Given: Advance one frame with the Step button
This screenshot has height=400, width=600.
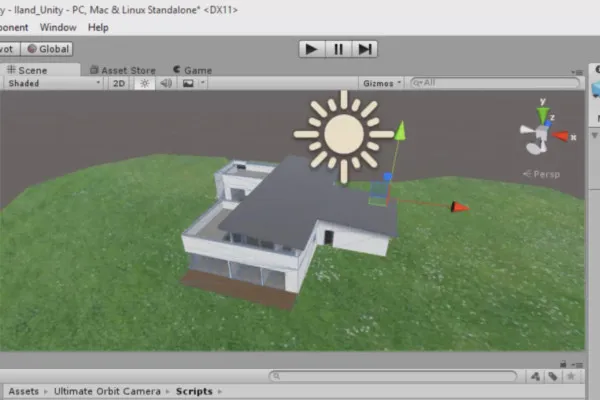Looking at the screenshot, I should (x=364, y=49).
